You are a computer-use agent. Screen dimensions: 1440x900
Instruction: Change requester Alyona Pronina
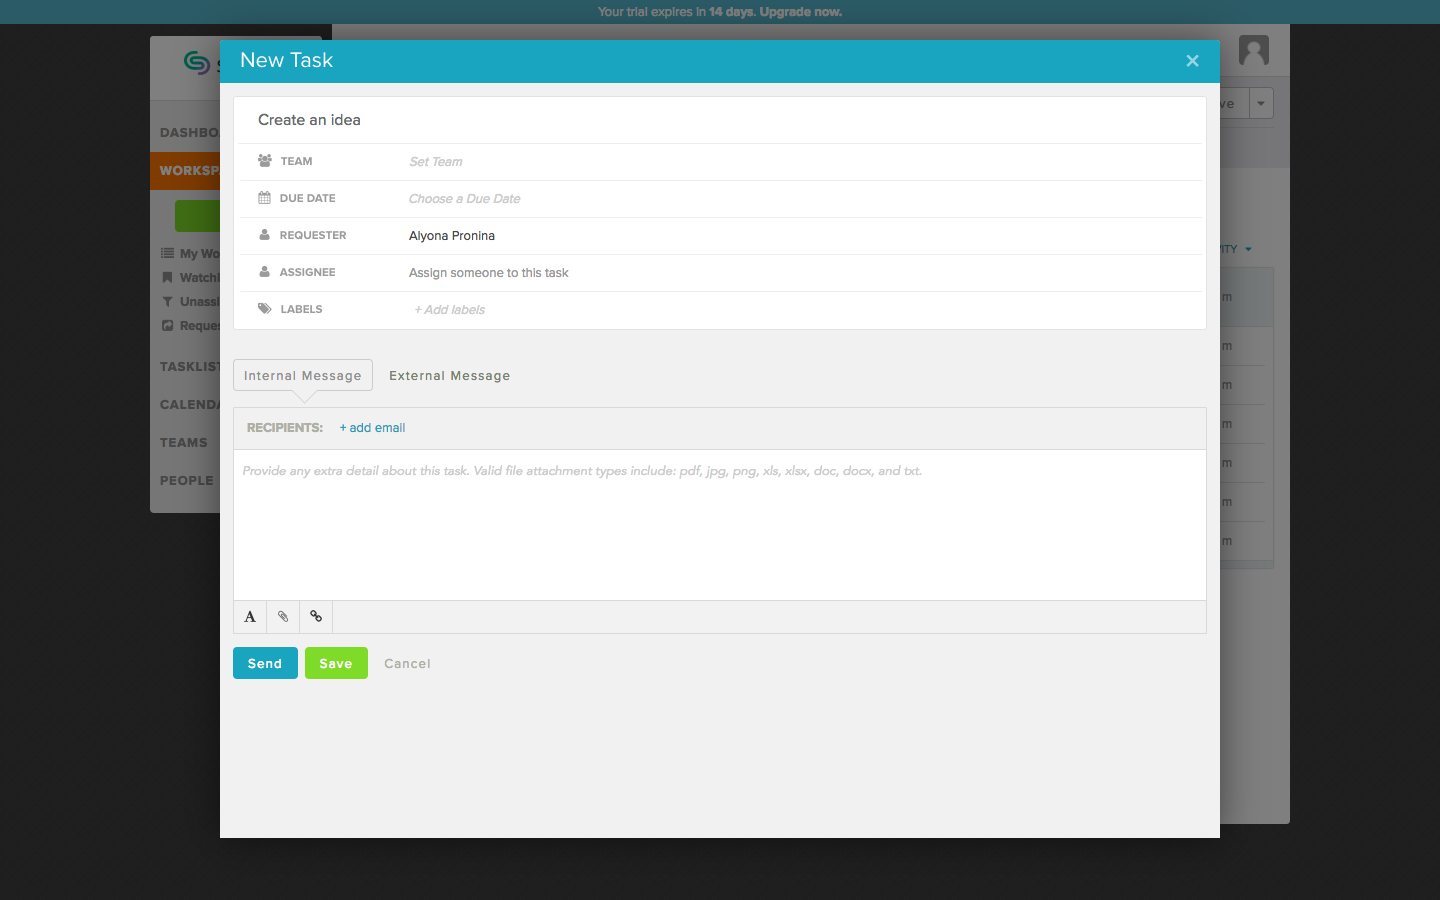[x=452, y=236]
